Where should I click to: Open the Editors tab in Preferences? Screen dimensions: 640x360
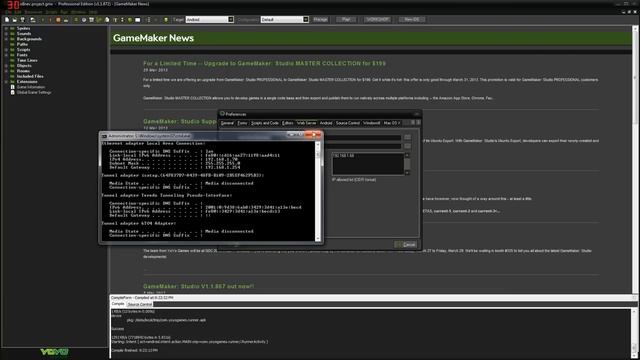[287, 123]
